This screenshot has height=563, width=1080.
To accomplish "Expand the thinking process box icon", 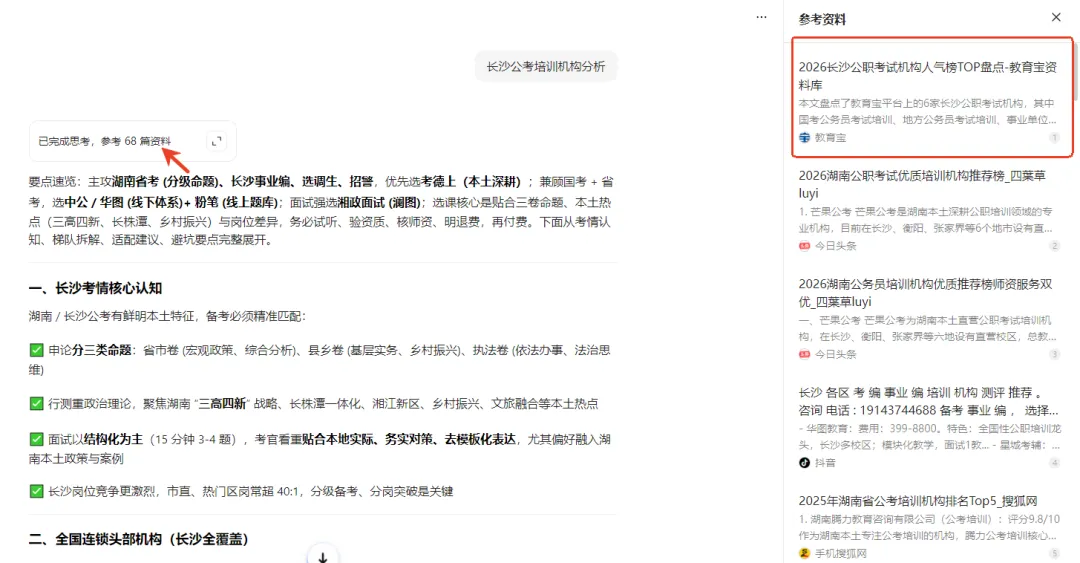I will 216,141.
